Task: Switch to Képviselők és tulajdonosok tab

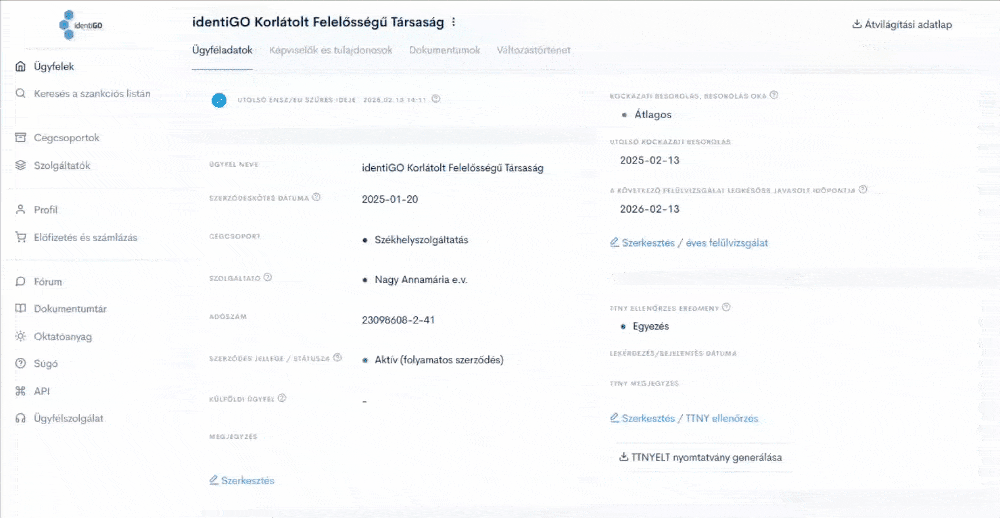Action: point(330,50)
